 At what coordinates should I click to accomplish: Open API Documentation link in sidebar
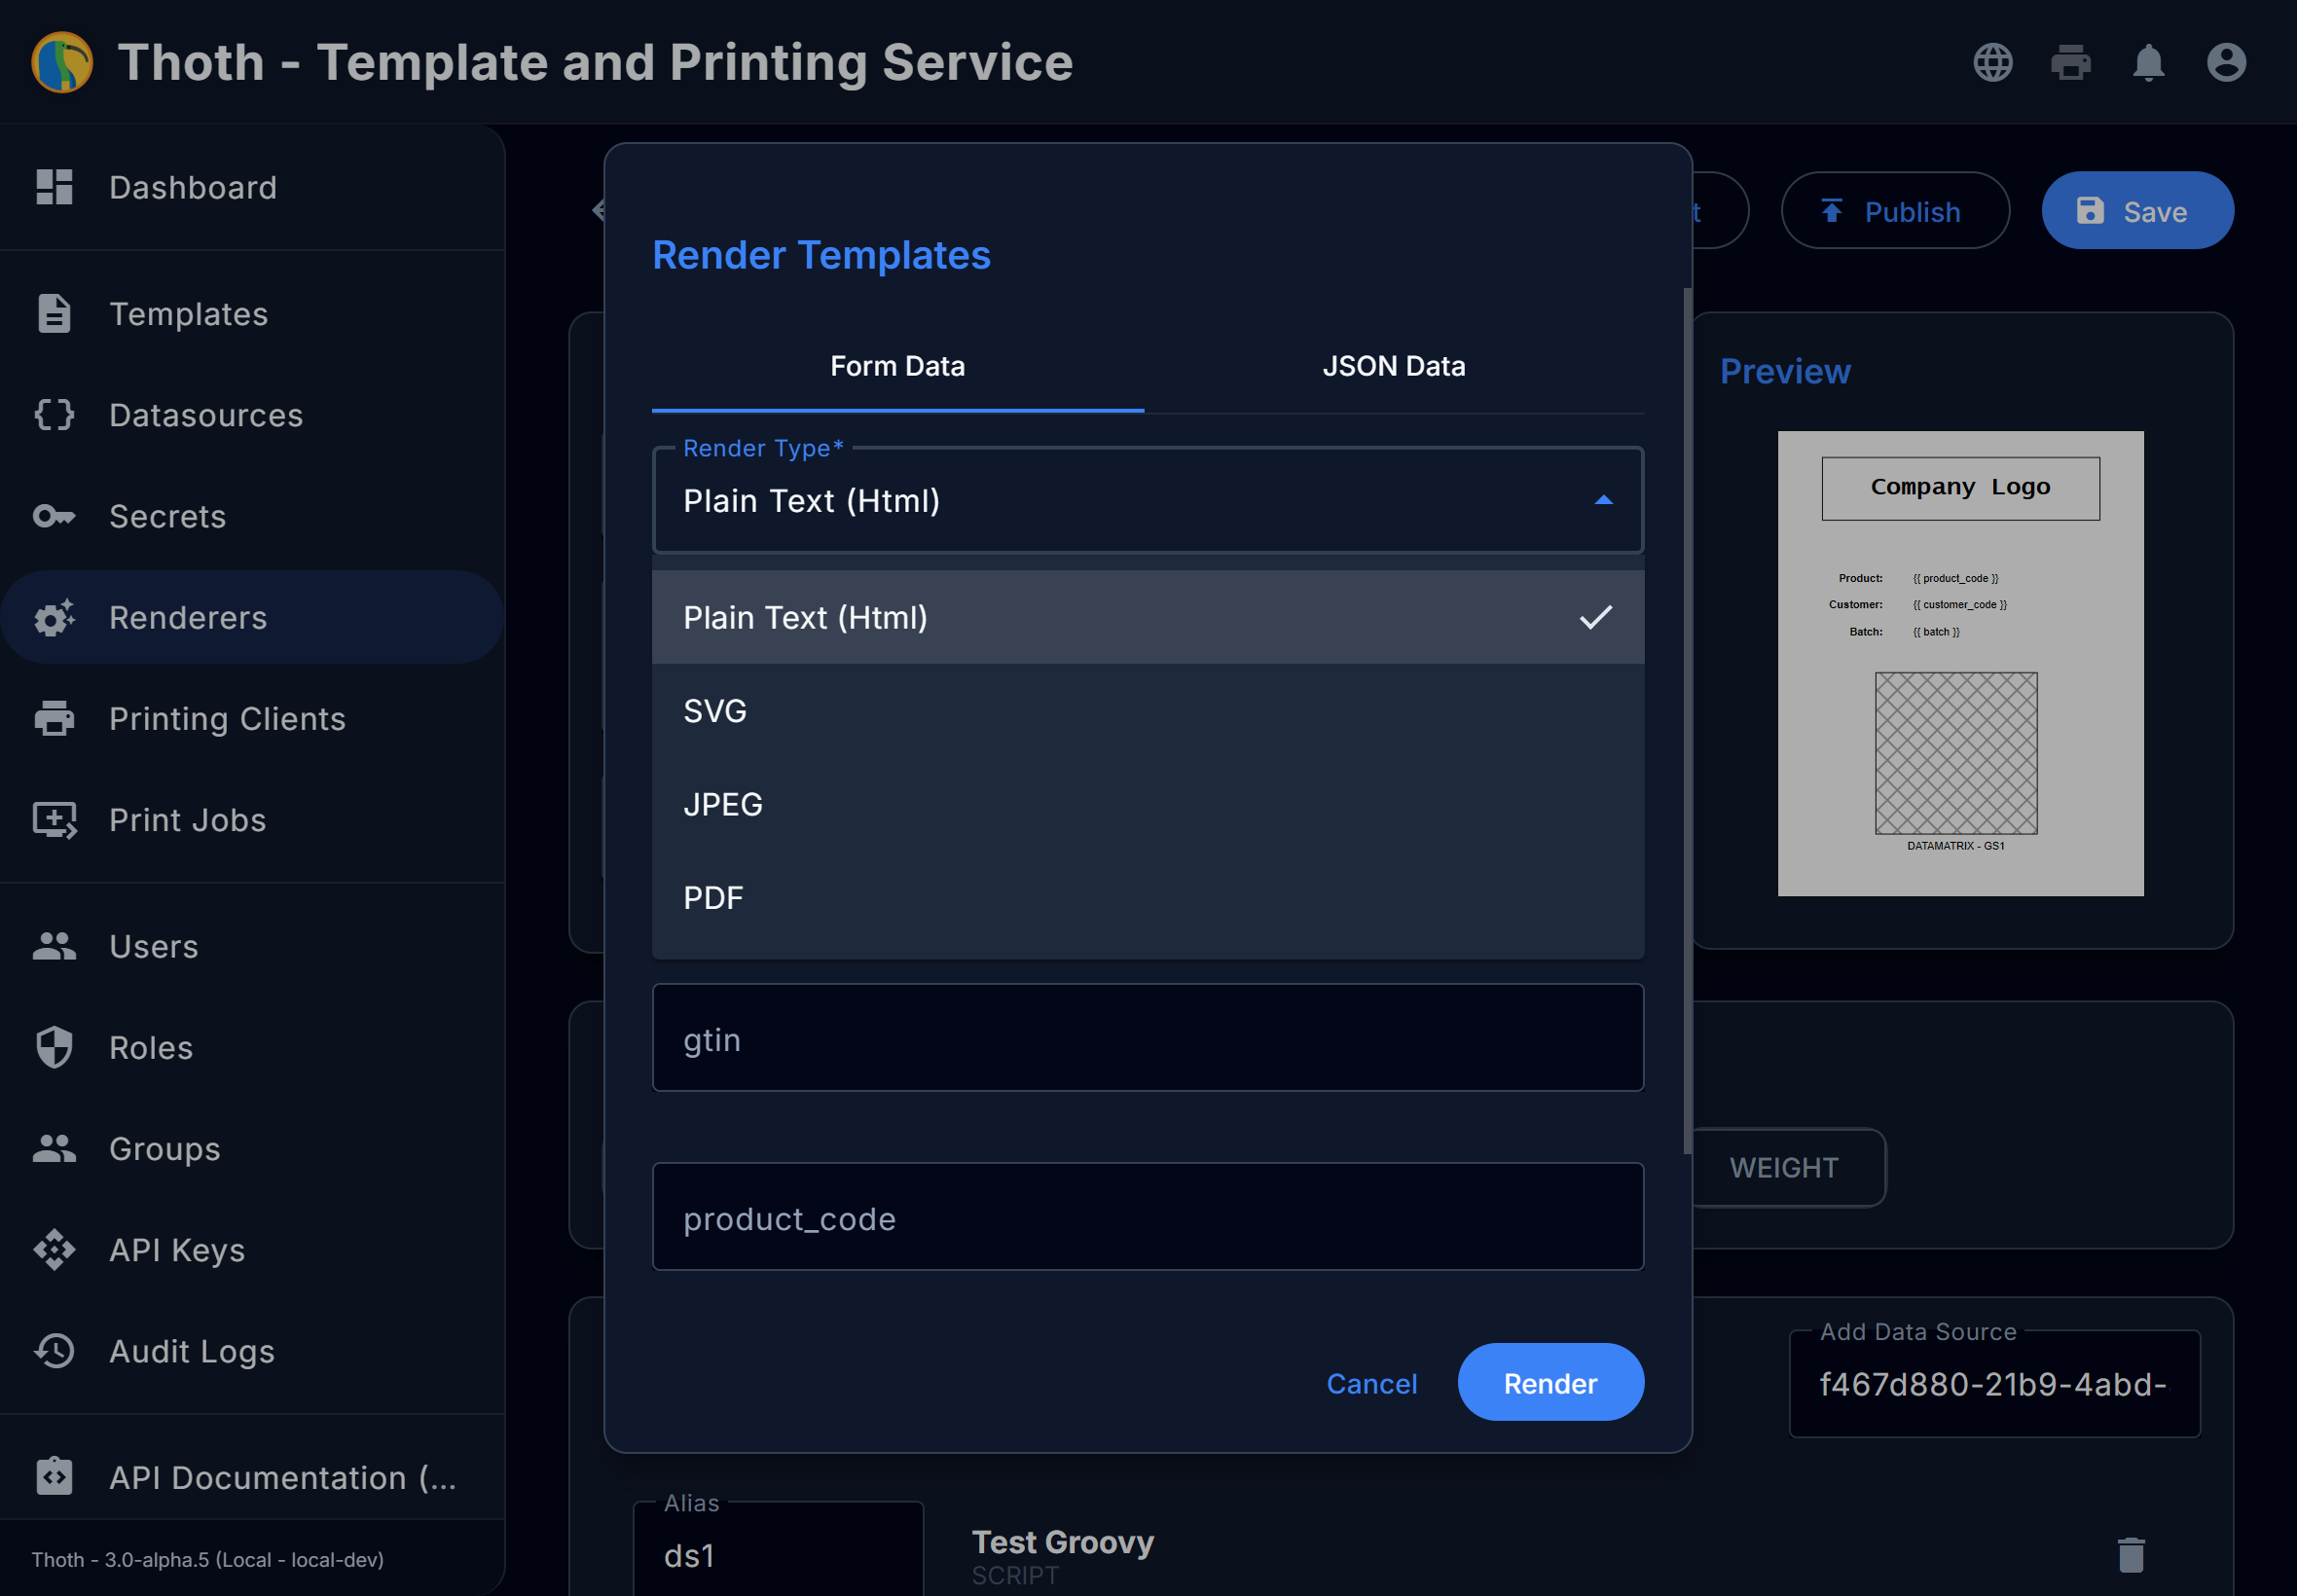pyautogui.click(x=252, y=1477)
